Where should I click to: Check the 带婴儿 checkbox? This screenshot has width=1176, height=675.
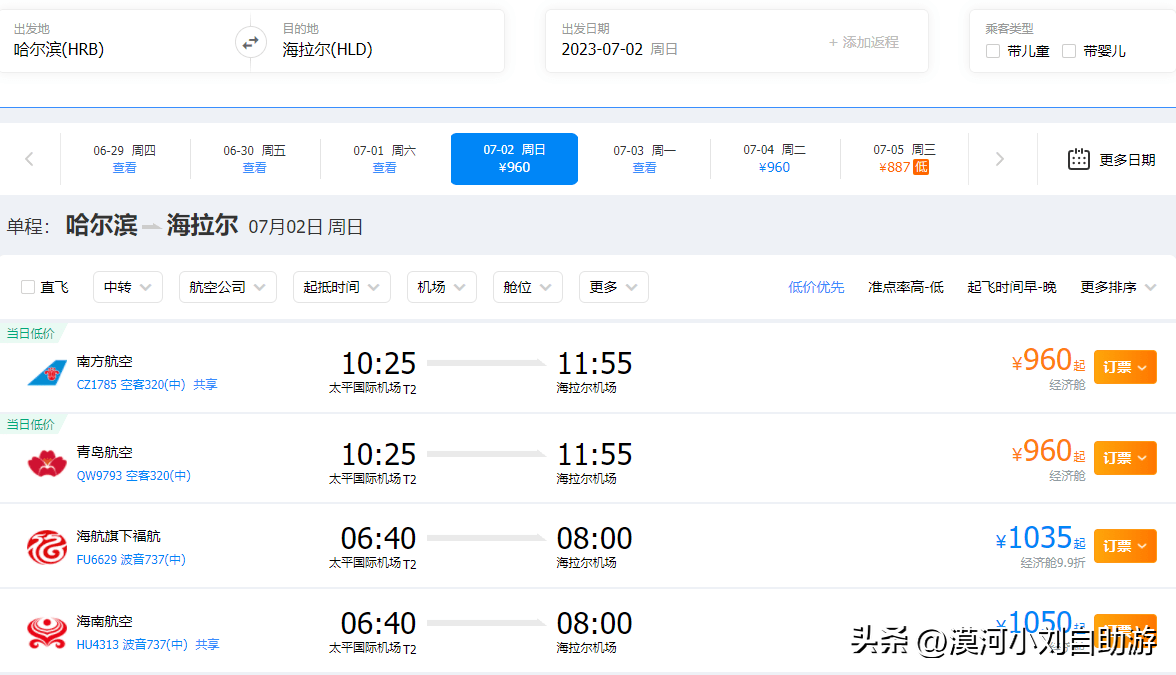click(x=1069, y=51)
